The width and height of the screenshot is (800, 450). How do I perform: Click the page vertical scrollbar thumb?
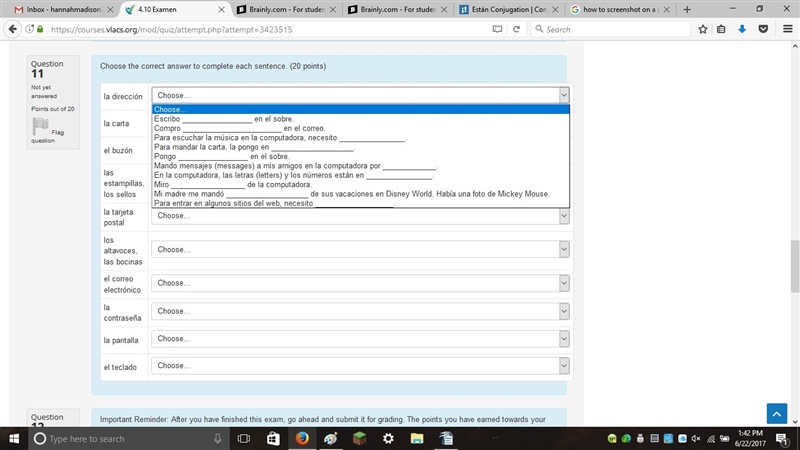click(794, 266)
